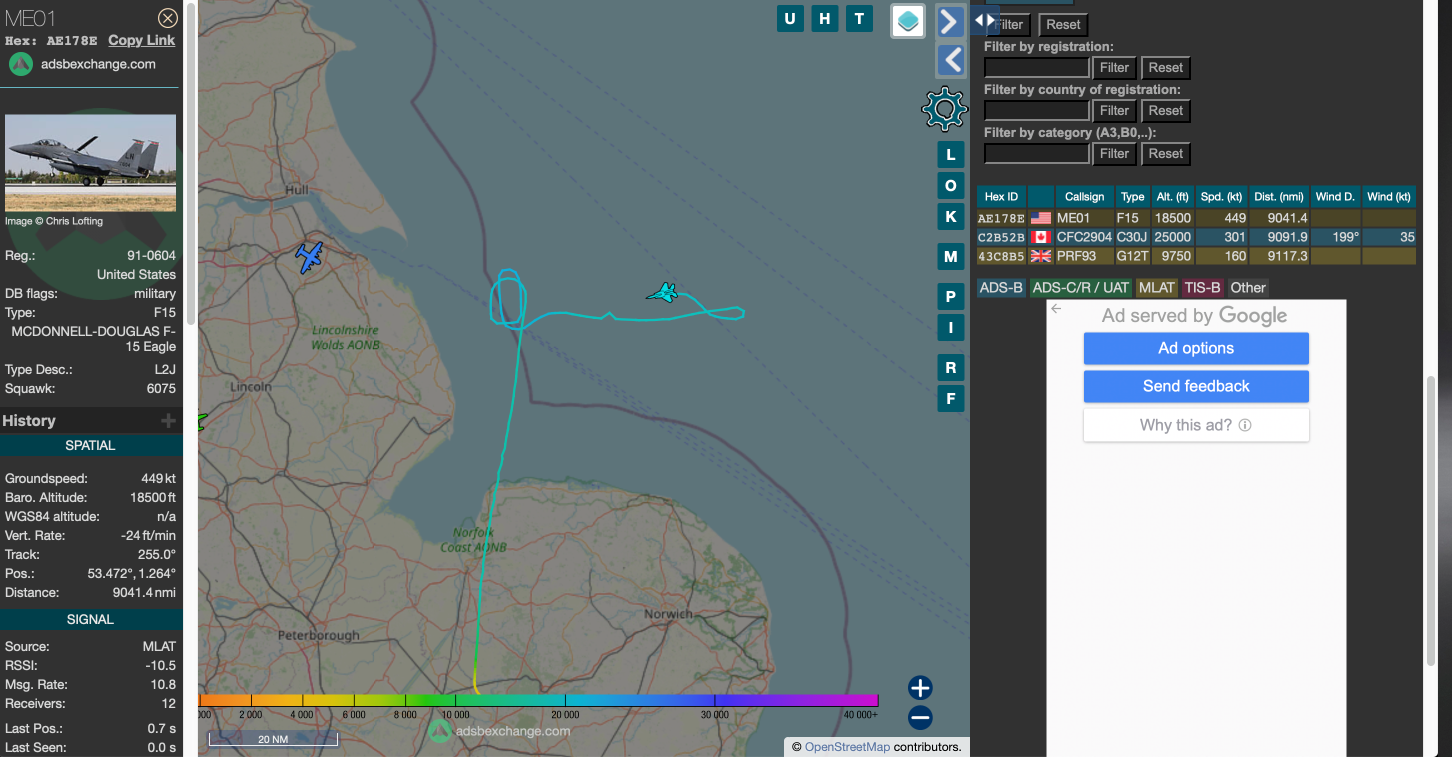Zoom in the map with the plus button
The width and height of the screenshot is (1452, 757).
(920, 687)
